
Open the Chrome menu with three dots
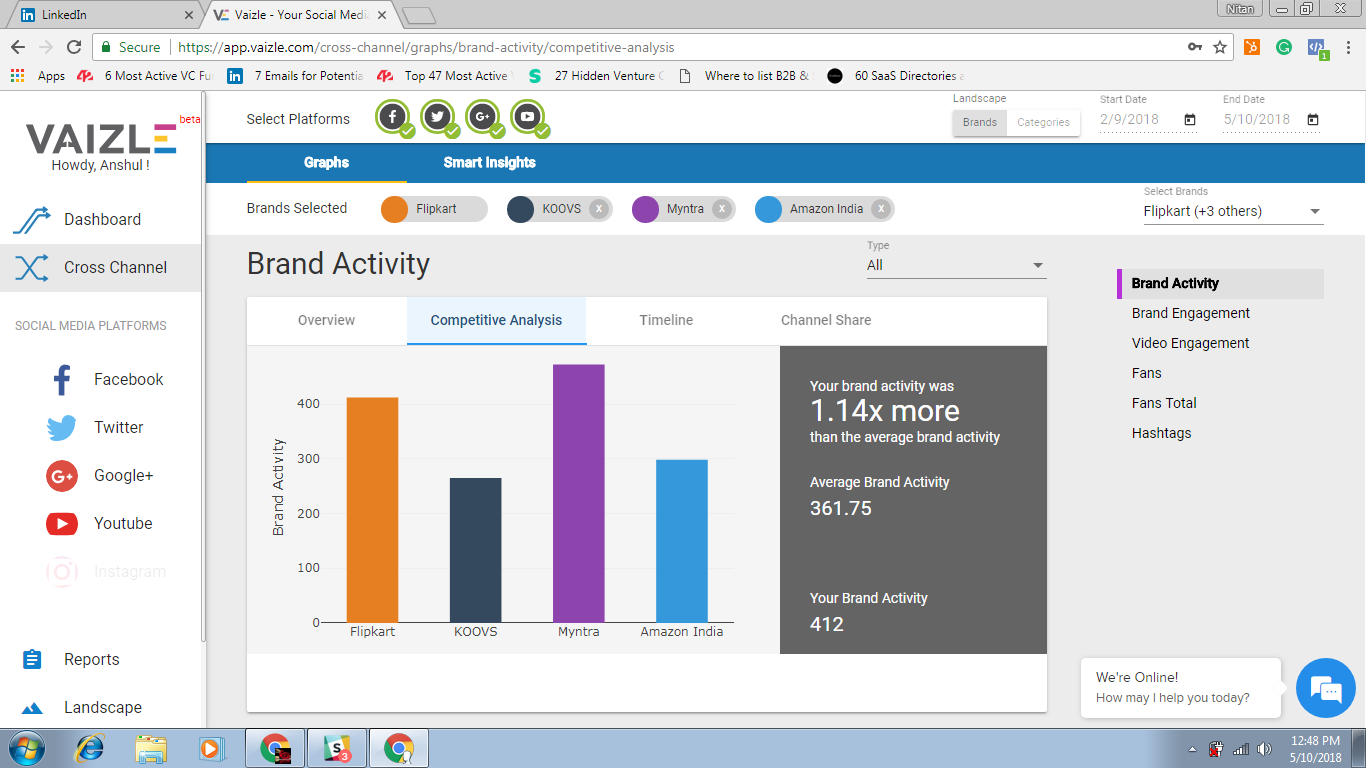click(x=1349, y=47)
